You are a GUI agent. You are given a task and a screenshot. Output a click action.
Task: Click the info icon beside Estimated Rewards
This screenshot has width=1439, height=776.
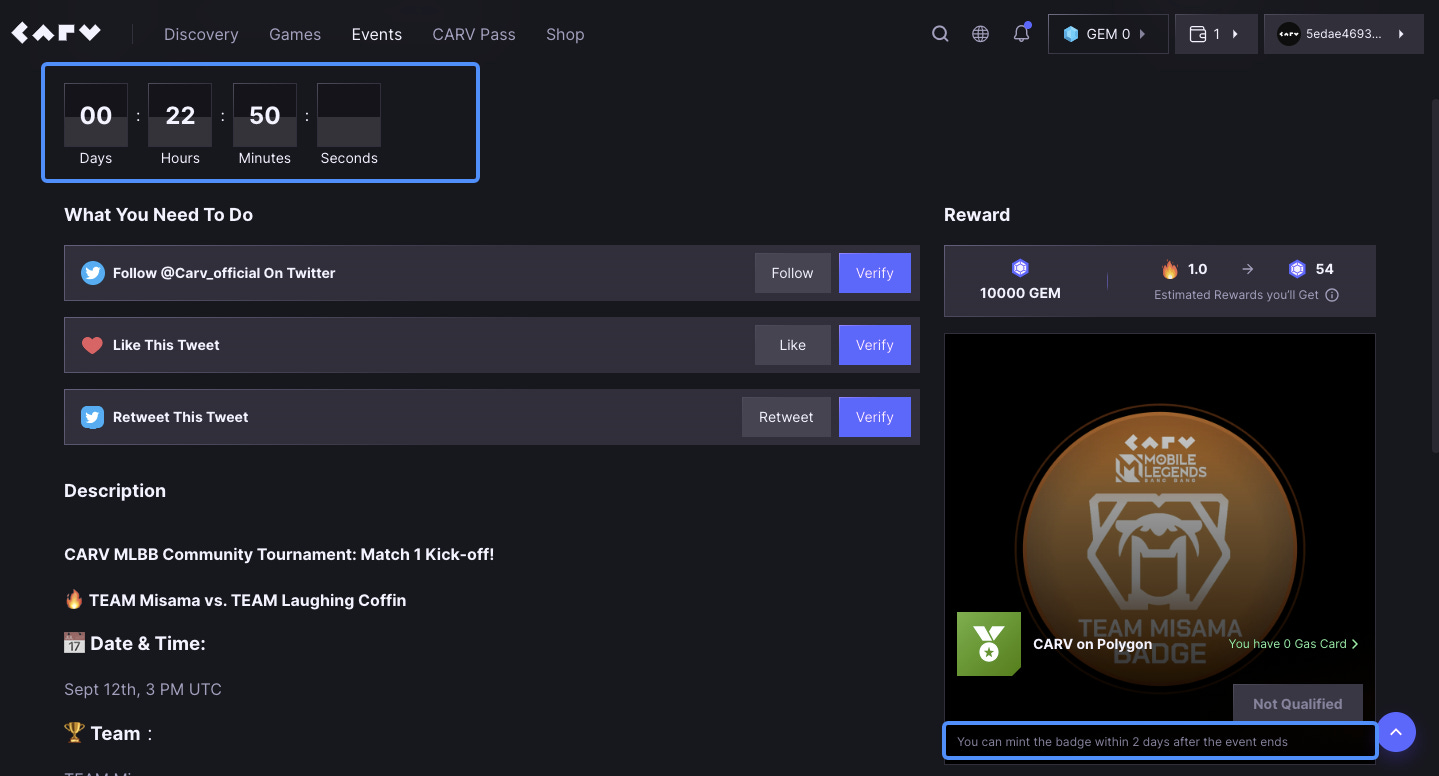coord(1332,295)
